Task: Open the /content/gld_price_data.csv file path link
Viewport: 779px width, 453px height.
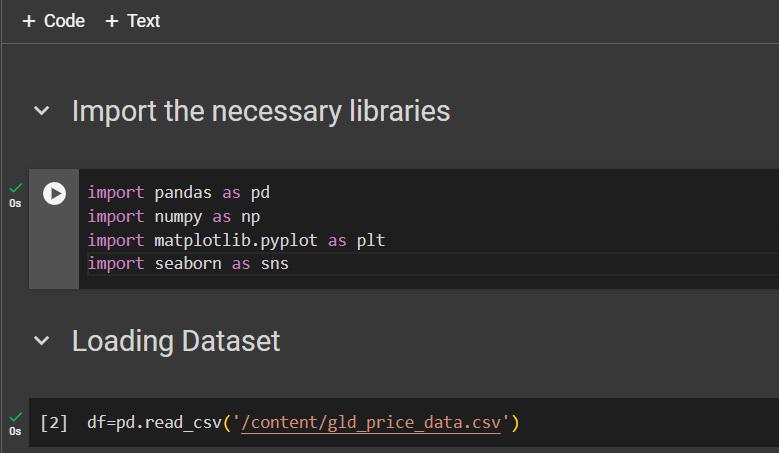Action: coord(372,423)
